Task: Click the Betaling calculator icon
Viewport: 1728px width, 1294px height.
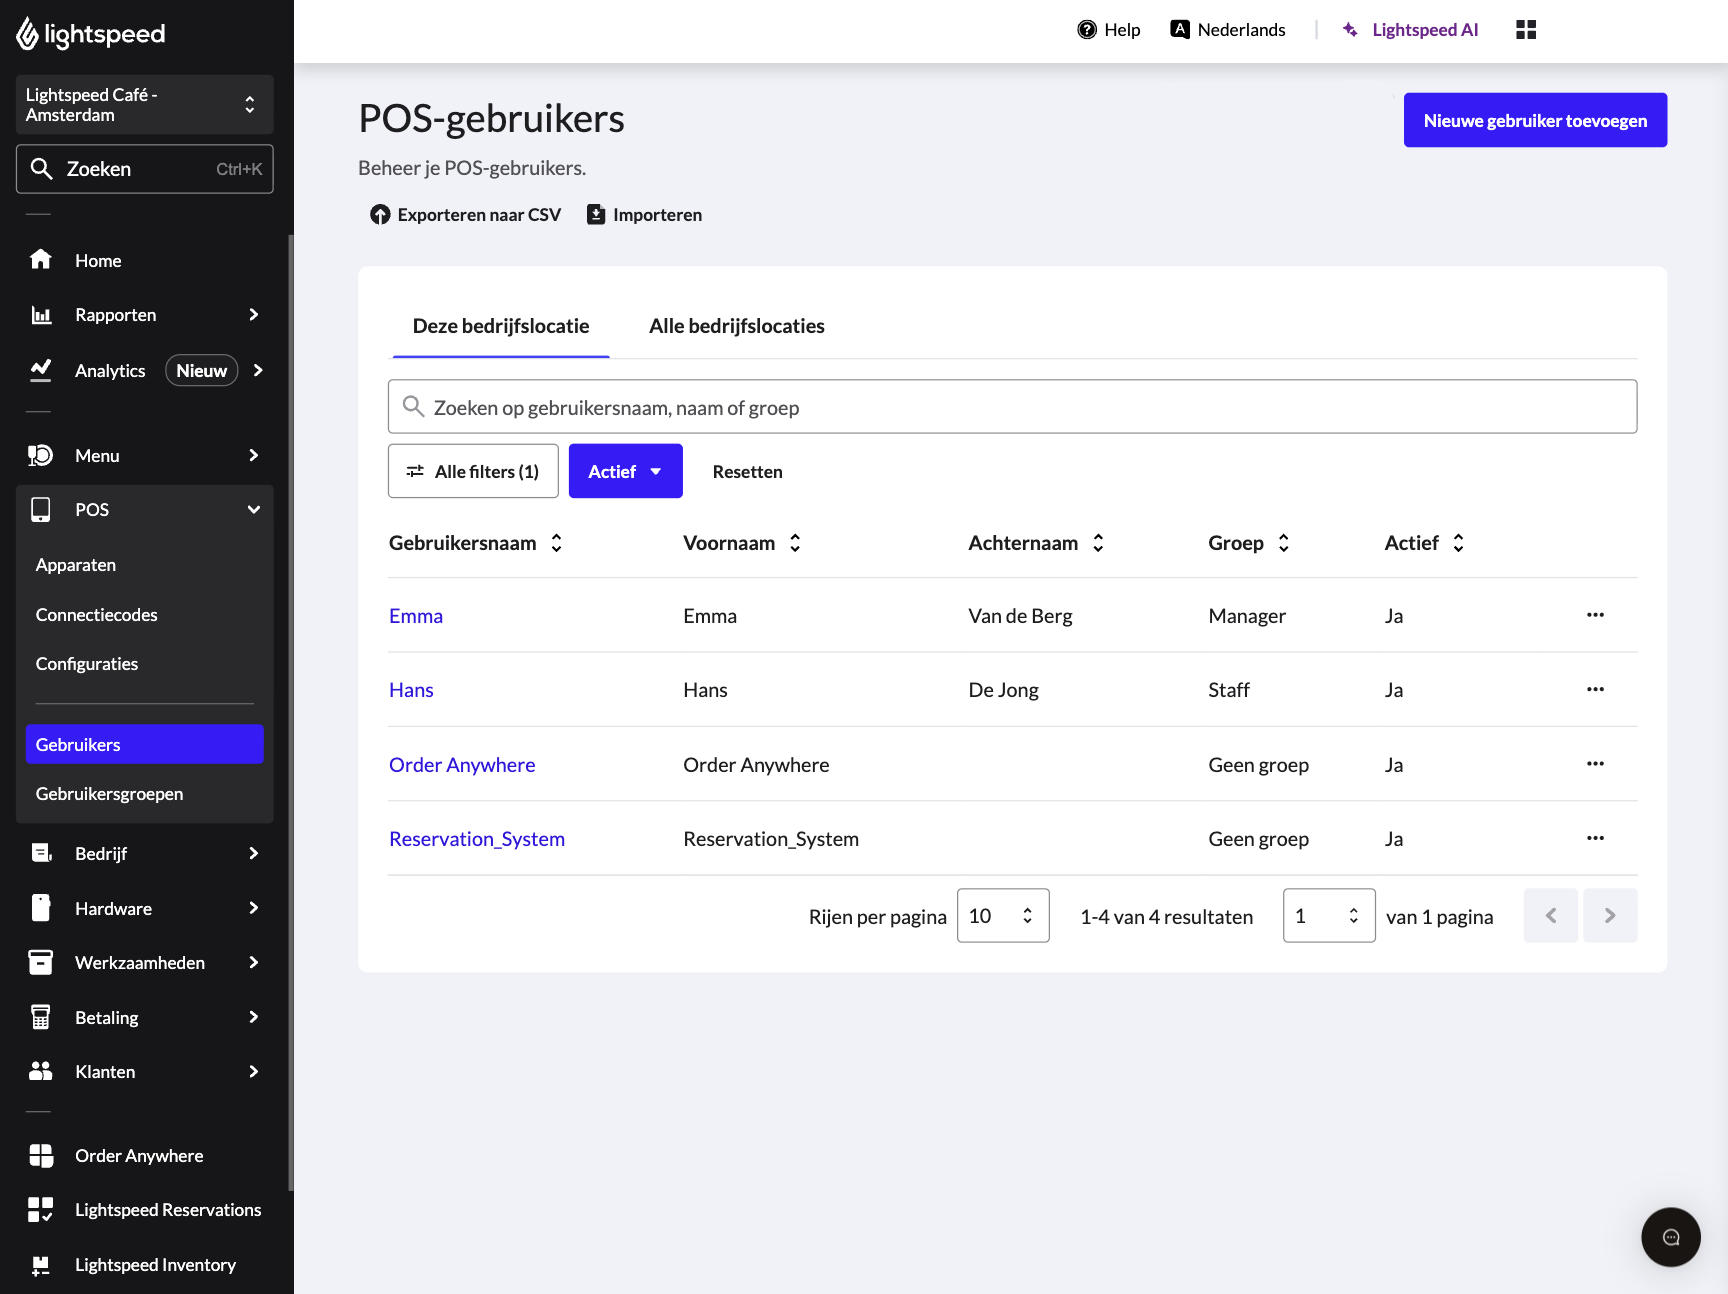Action: (x=41, y=1017)
